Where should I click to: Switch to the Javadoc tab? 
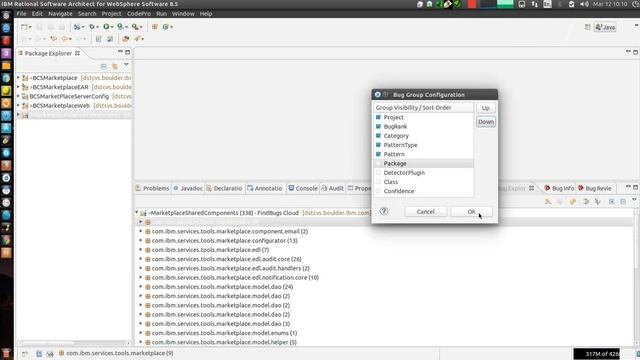188,188
